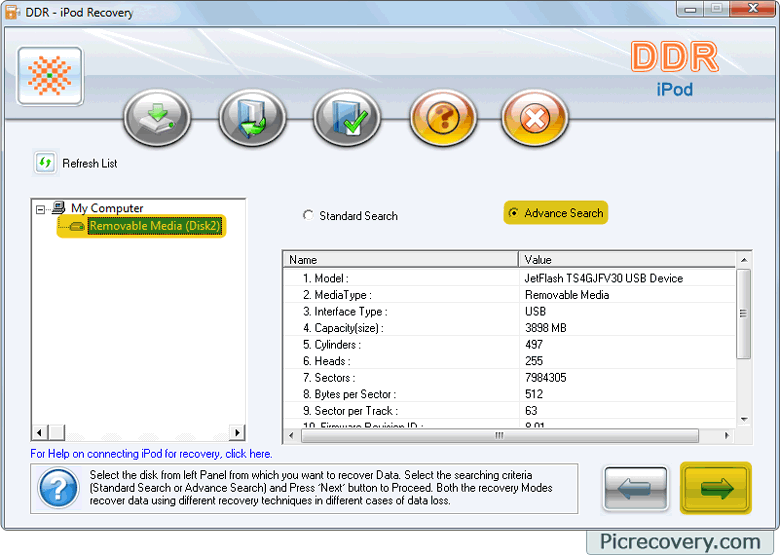Click the tree panel's left scroll arrow
Image resolution: width=780 pixels, height=555 pixels.
point(40,432)
